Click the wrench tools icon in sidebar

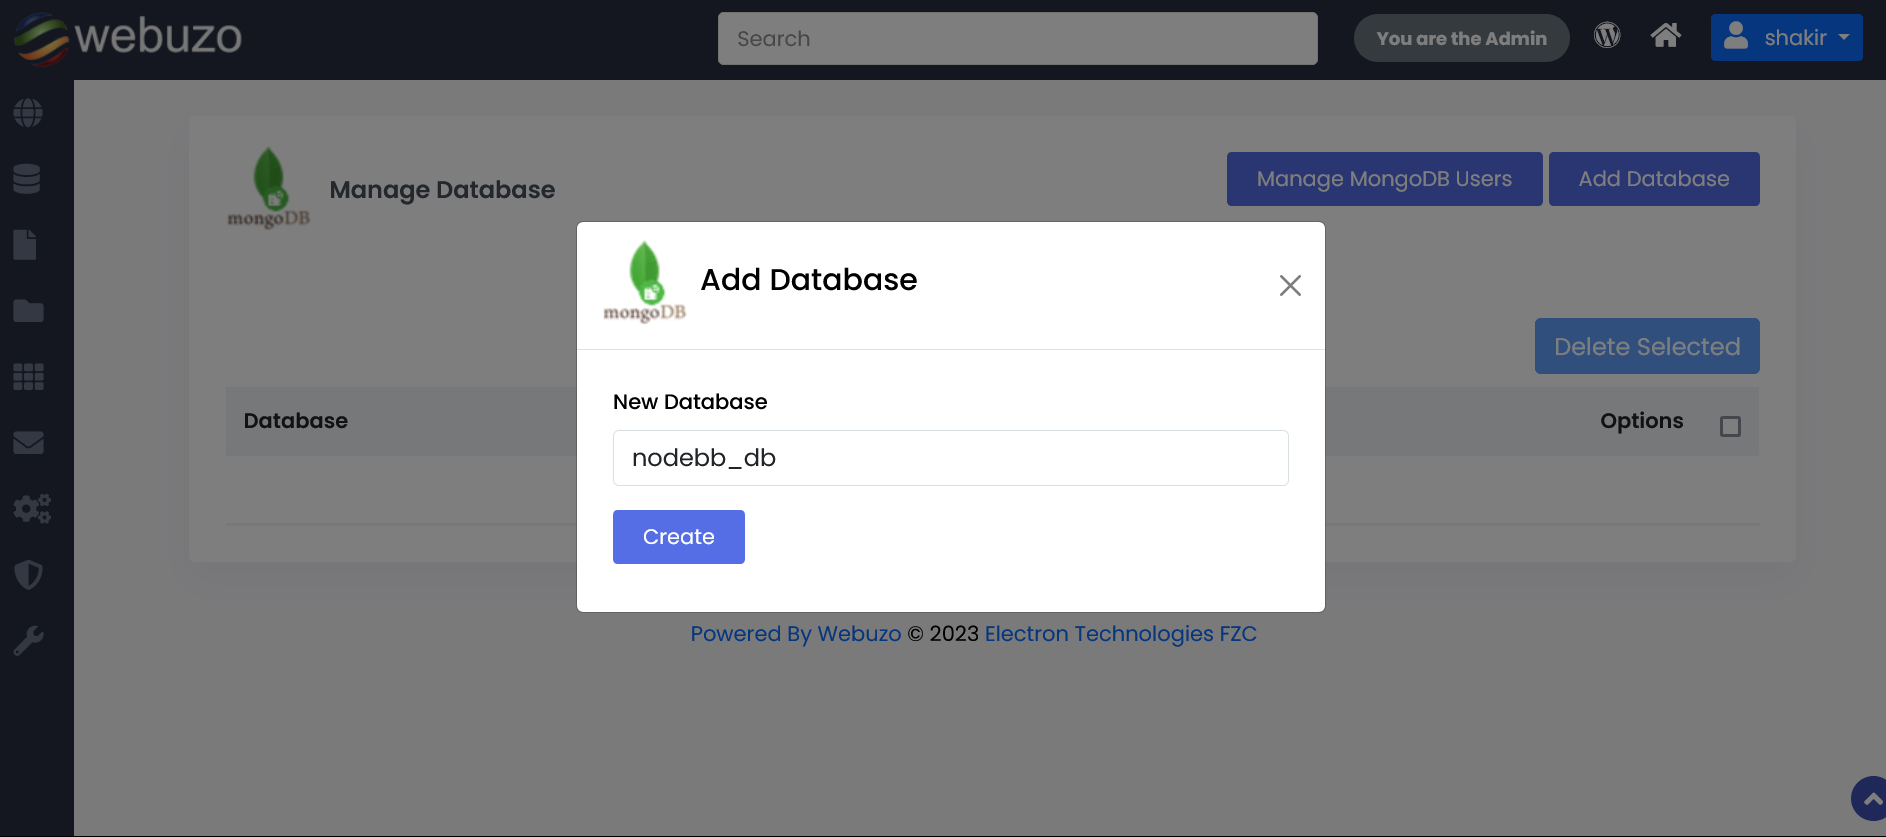[28, 640]
